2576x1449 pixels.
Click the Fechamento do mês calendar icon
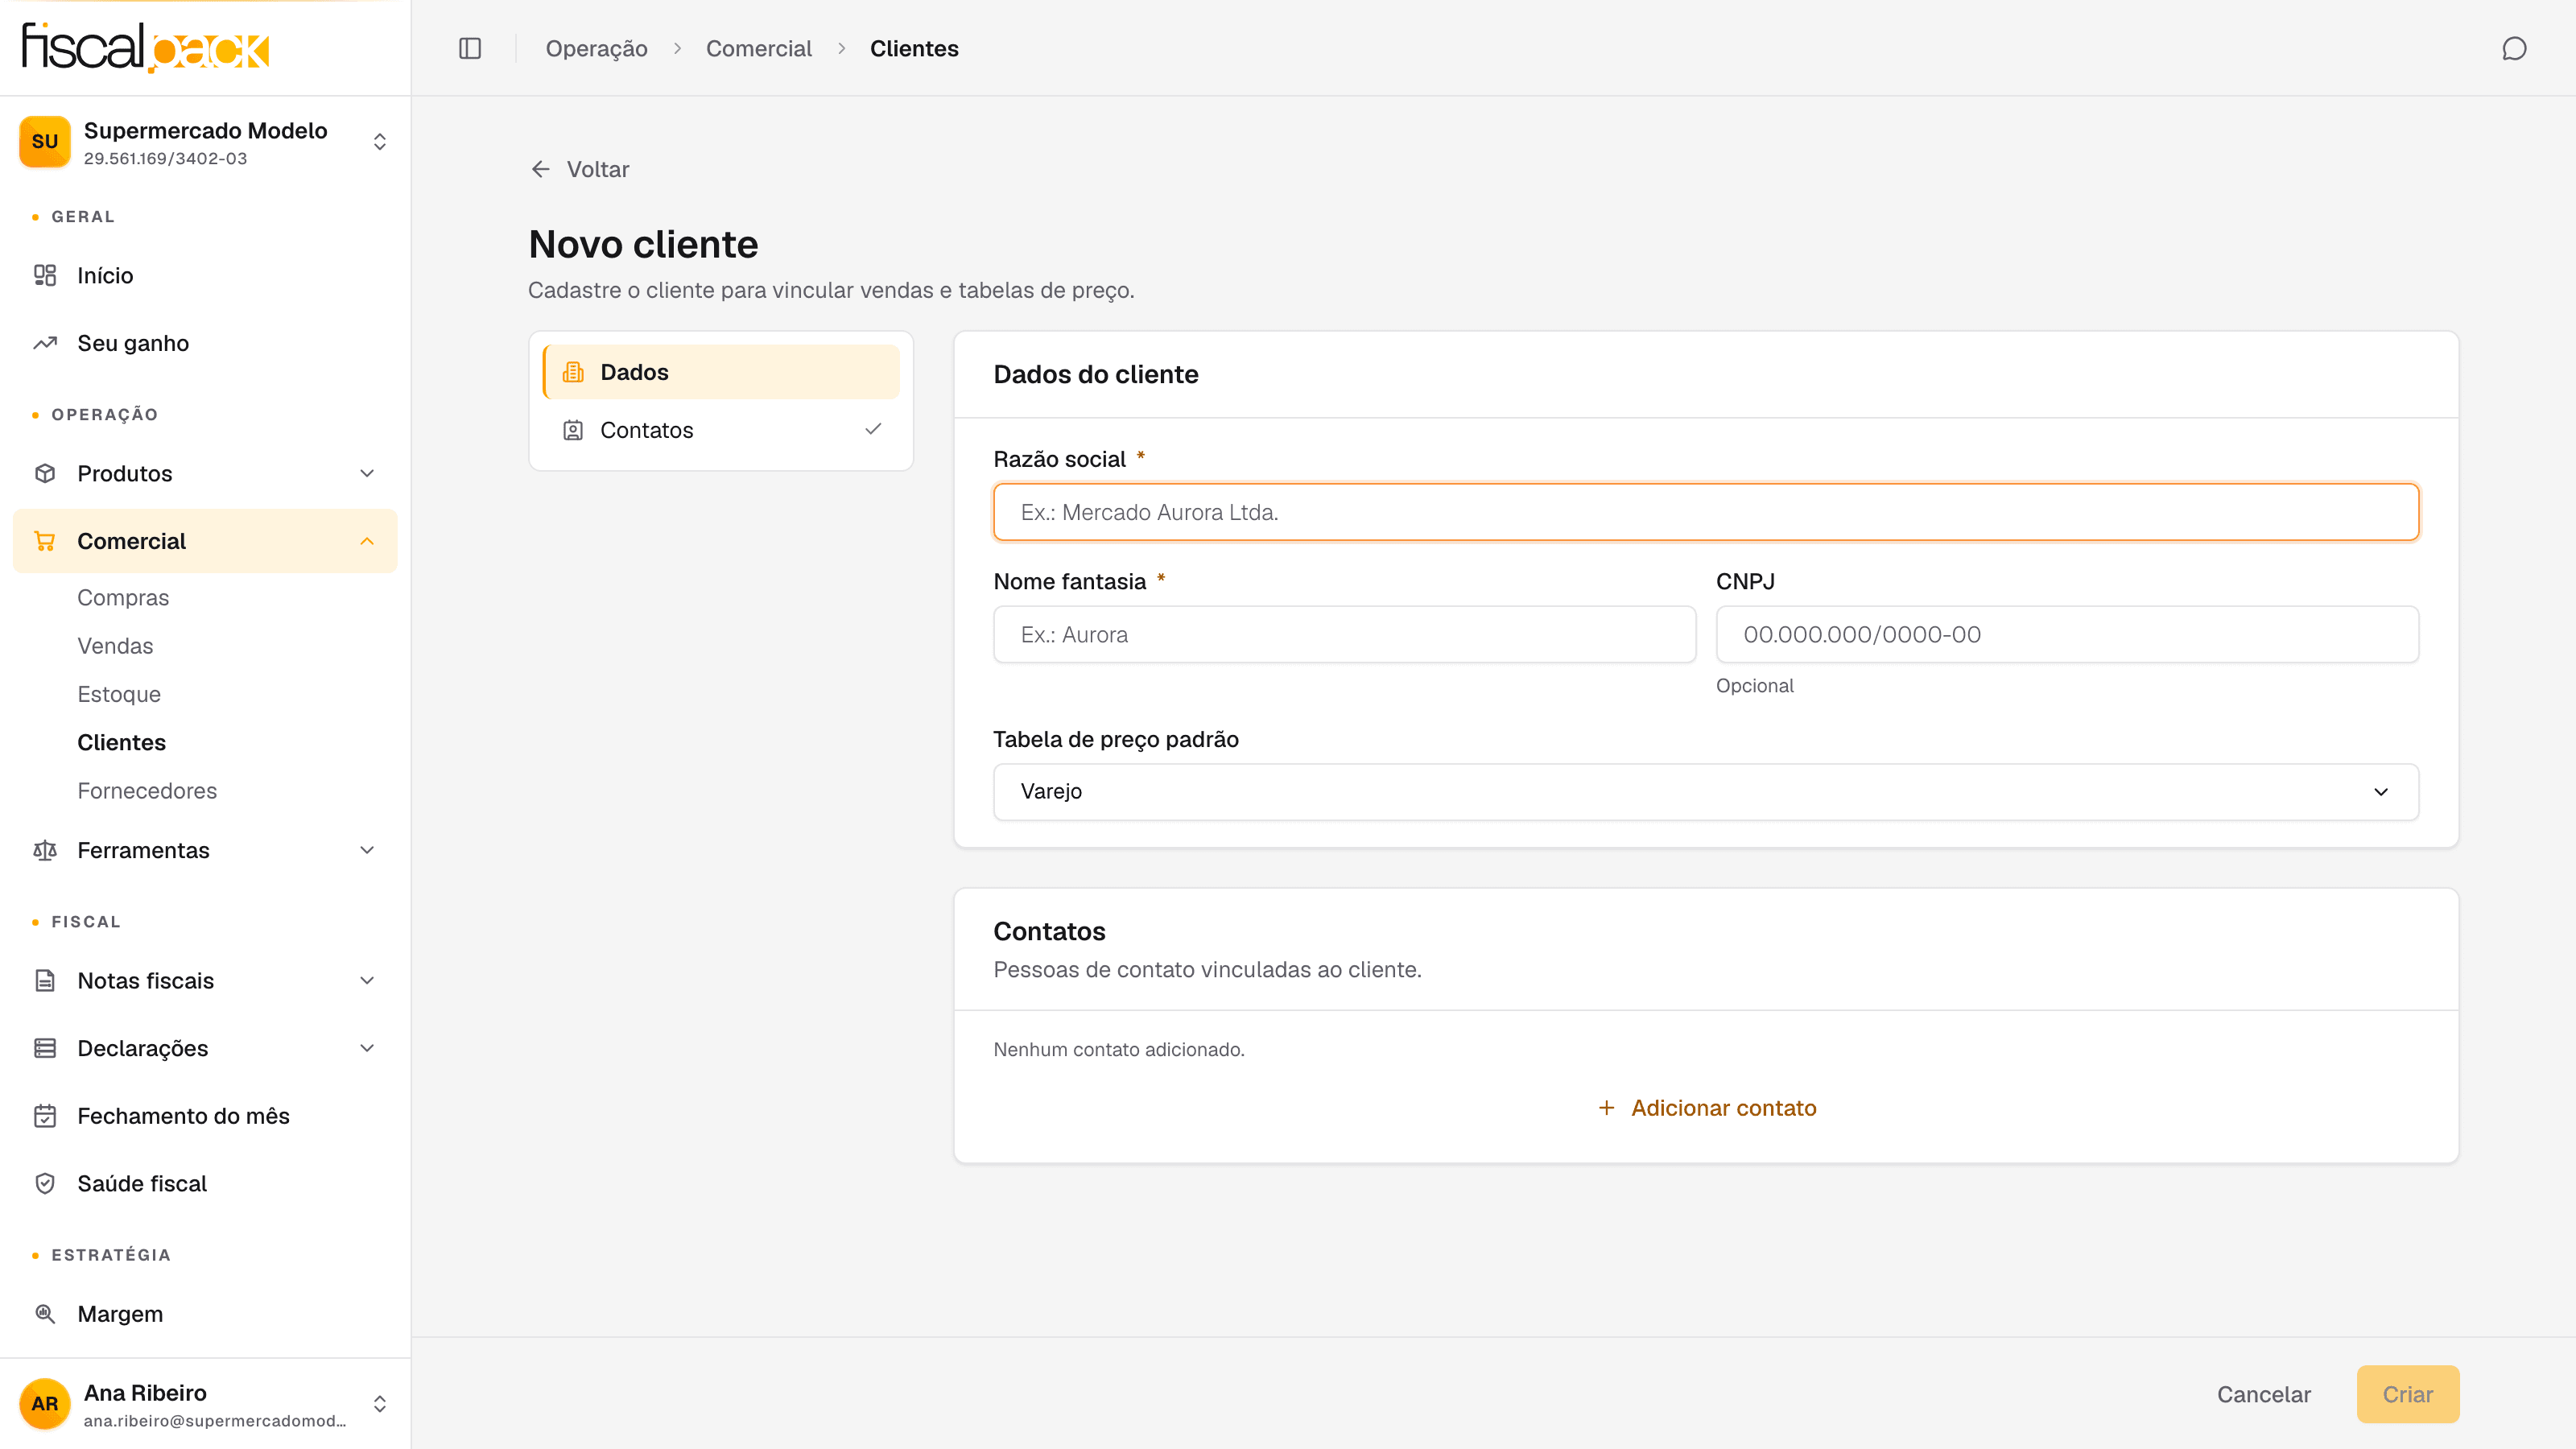point(45,1116)
